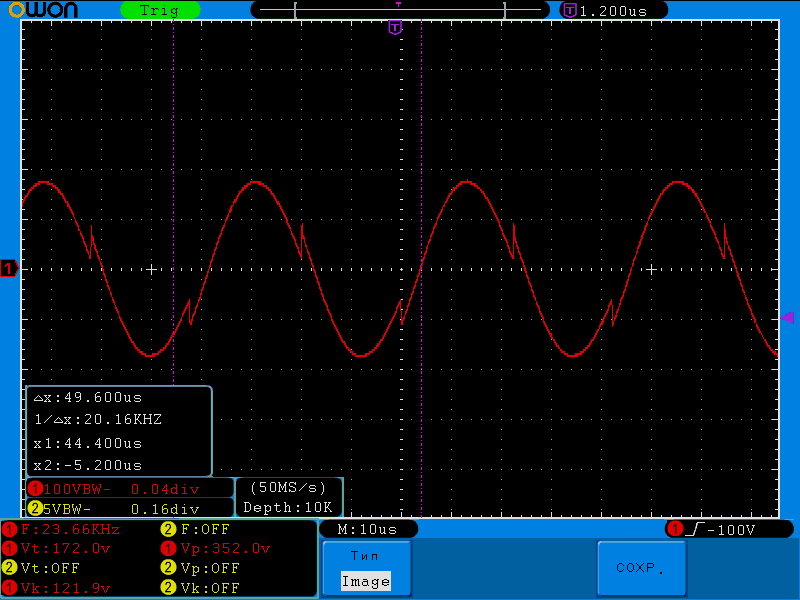
Task: Click the purple T trigger position marker
Action: coord(396,27)
